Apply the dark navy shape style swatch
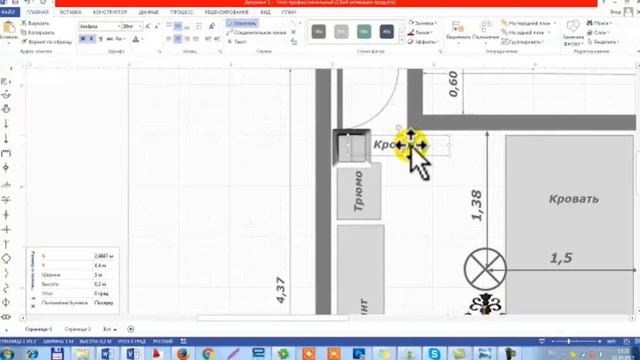 tap(387, 31)
